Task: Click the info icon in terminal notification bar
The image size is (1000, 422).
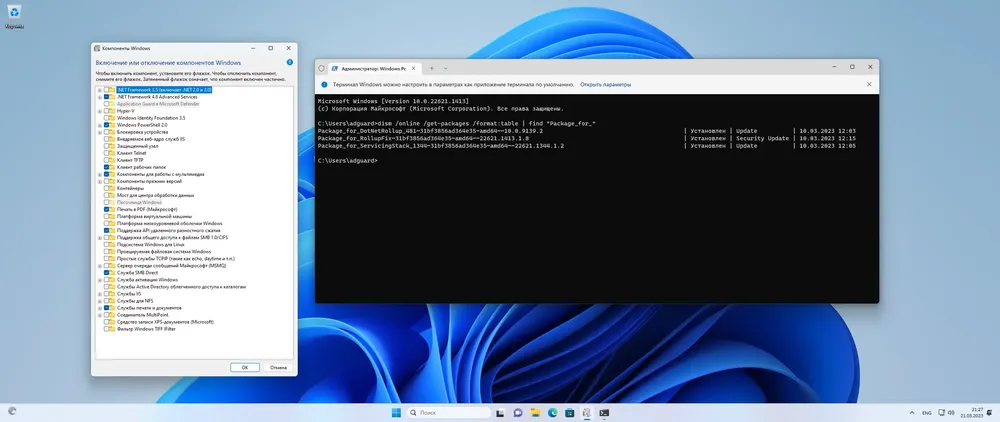Action: (324, 84)
